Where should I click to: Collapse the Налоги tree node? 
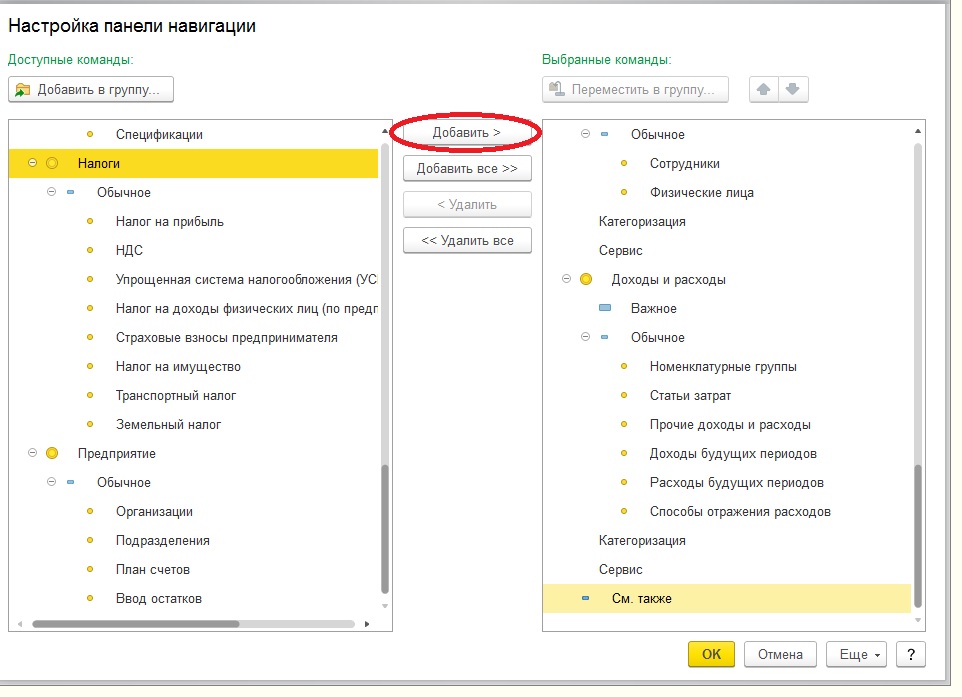(x=33, y=163)
